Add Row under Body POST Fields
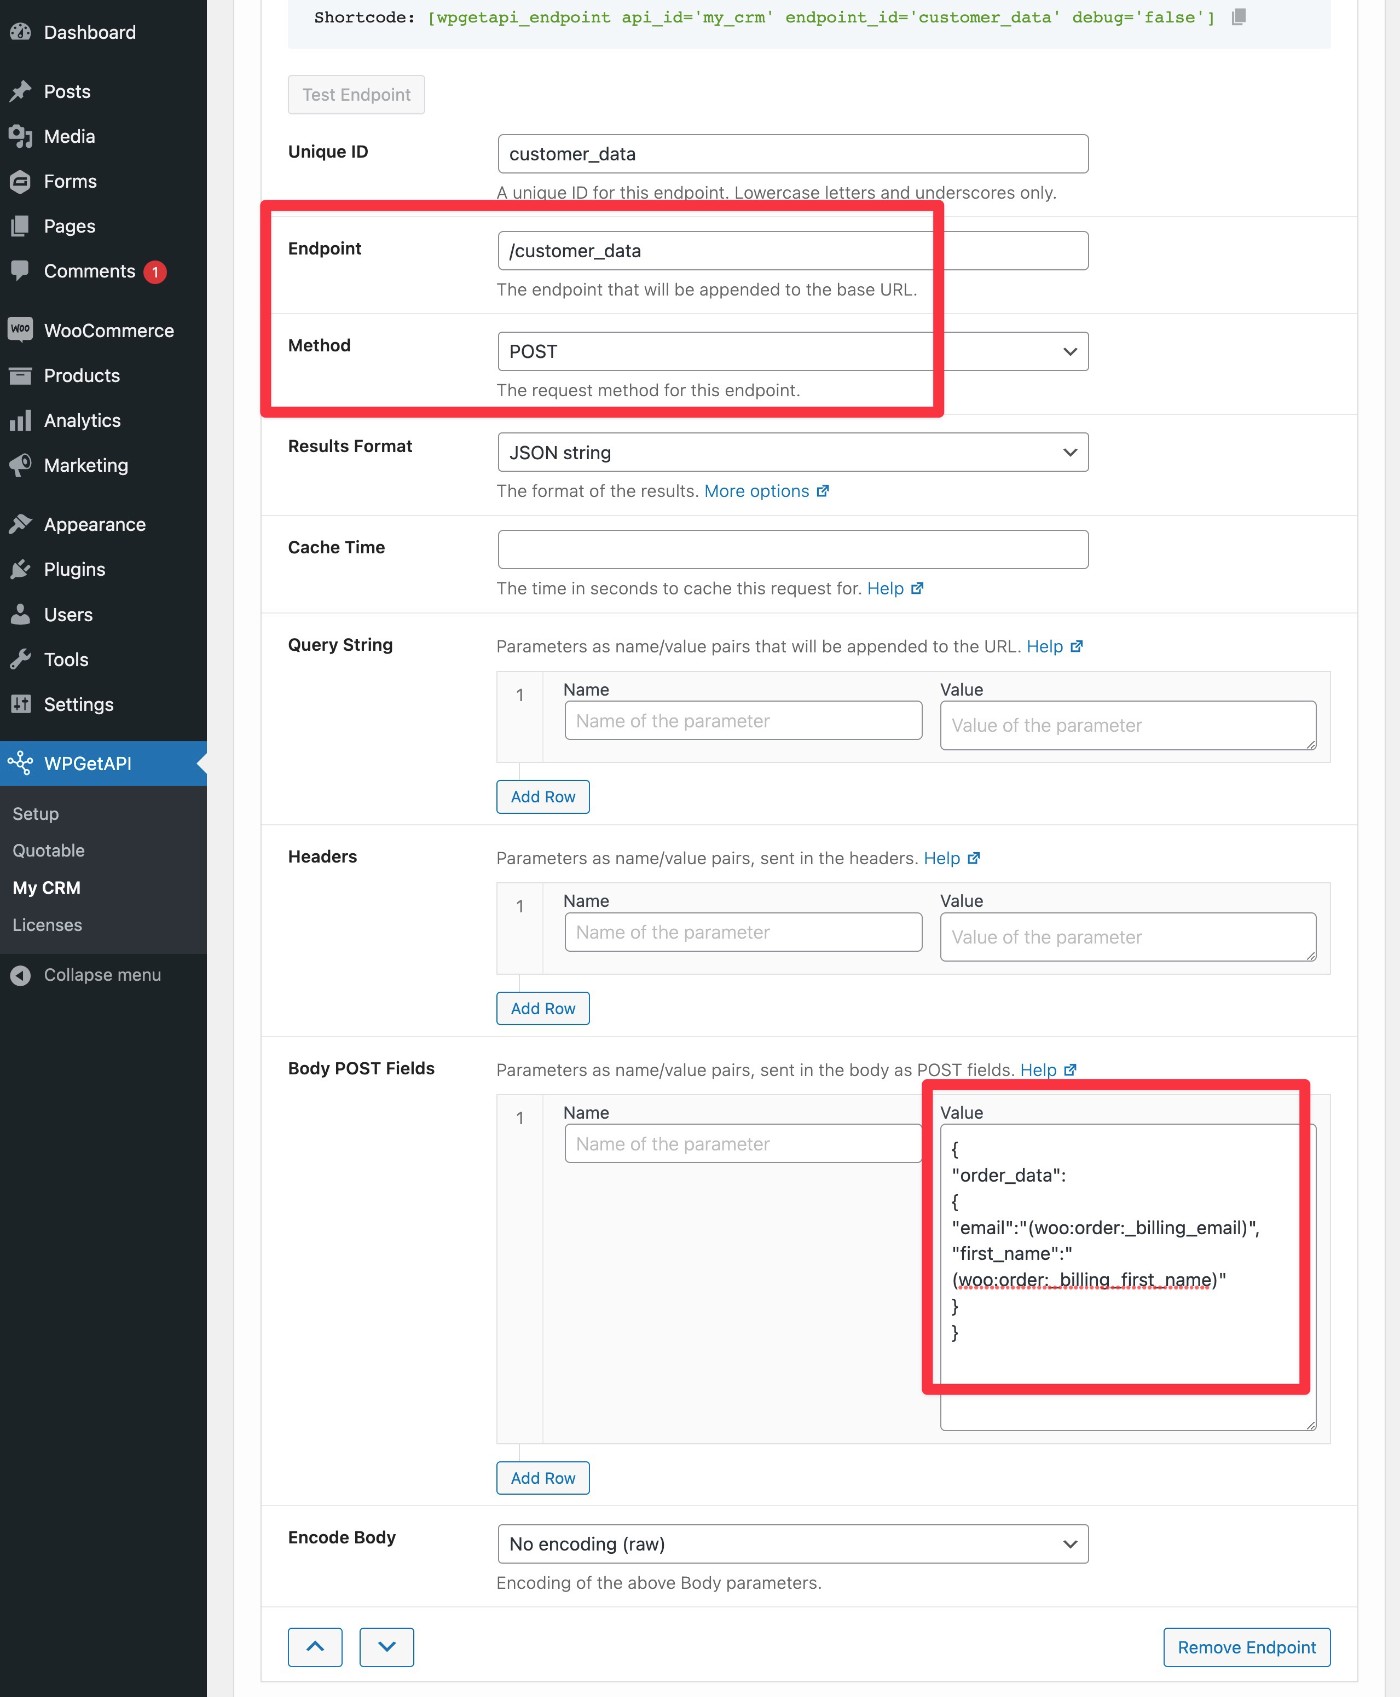 (543, 1478)
